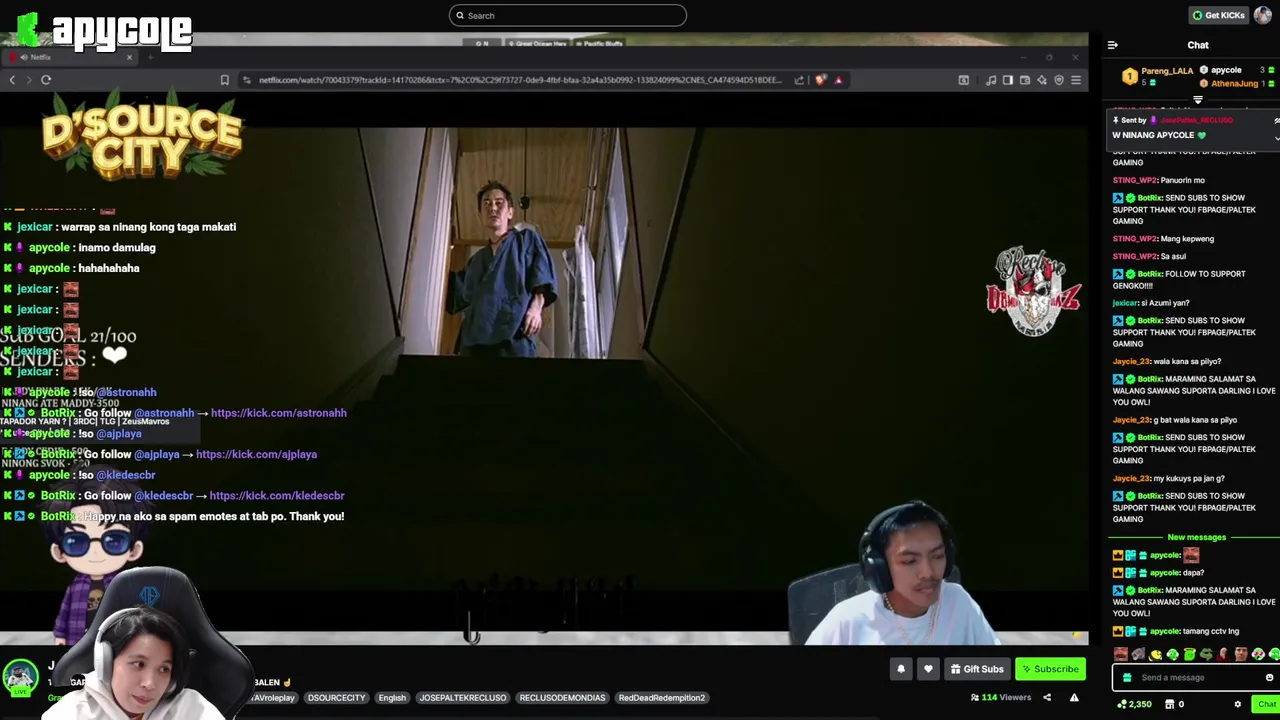Screen dimensions: 1280x720
Task: Reload the Netflix page in browser
Action: [46, 80]
